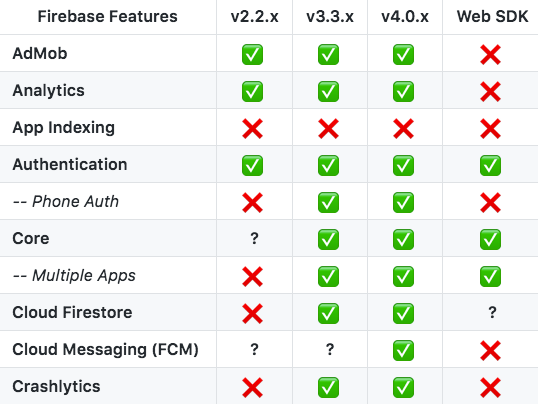This screenshot has width=538, height=404.
Task: Click the Firebase Features column header
Action: [x=107, y=16]
